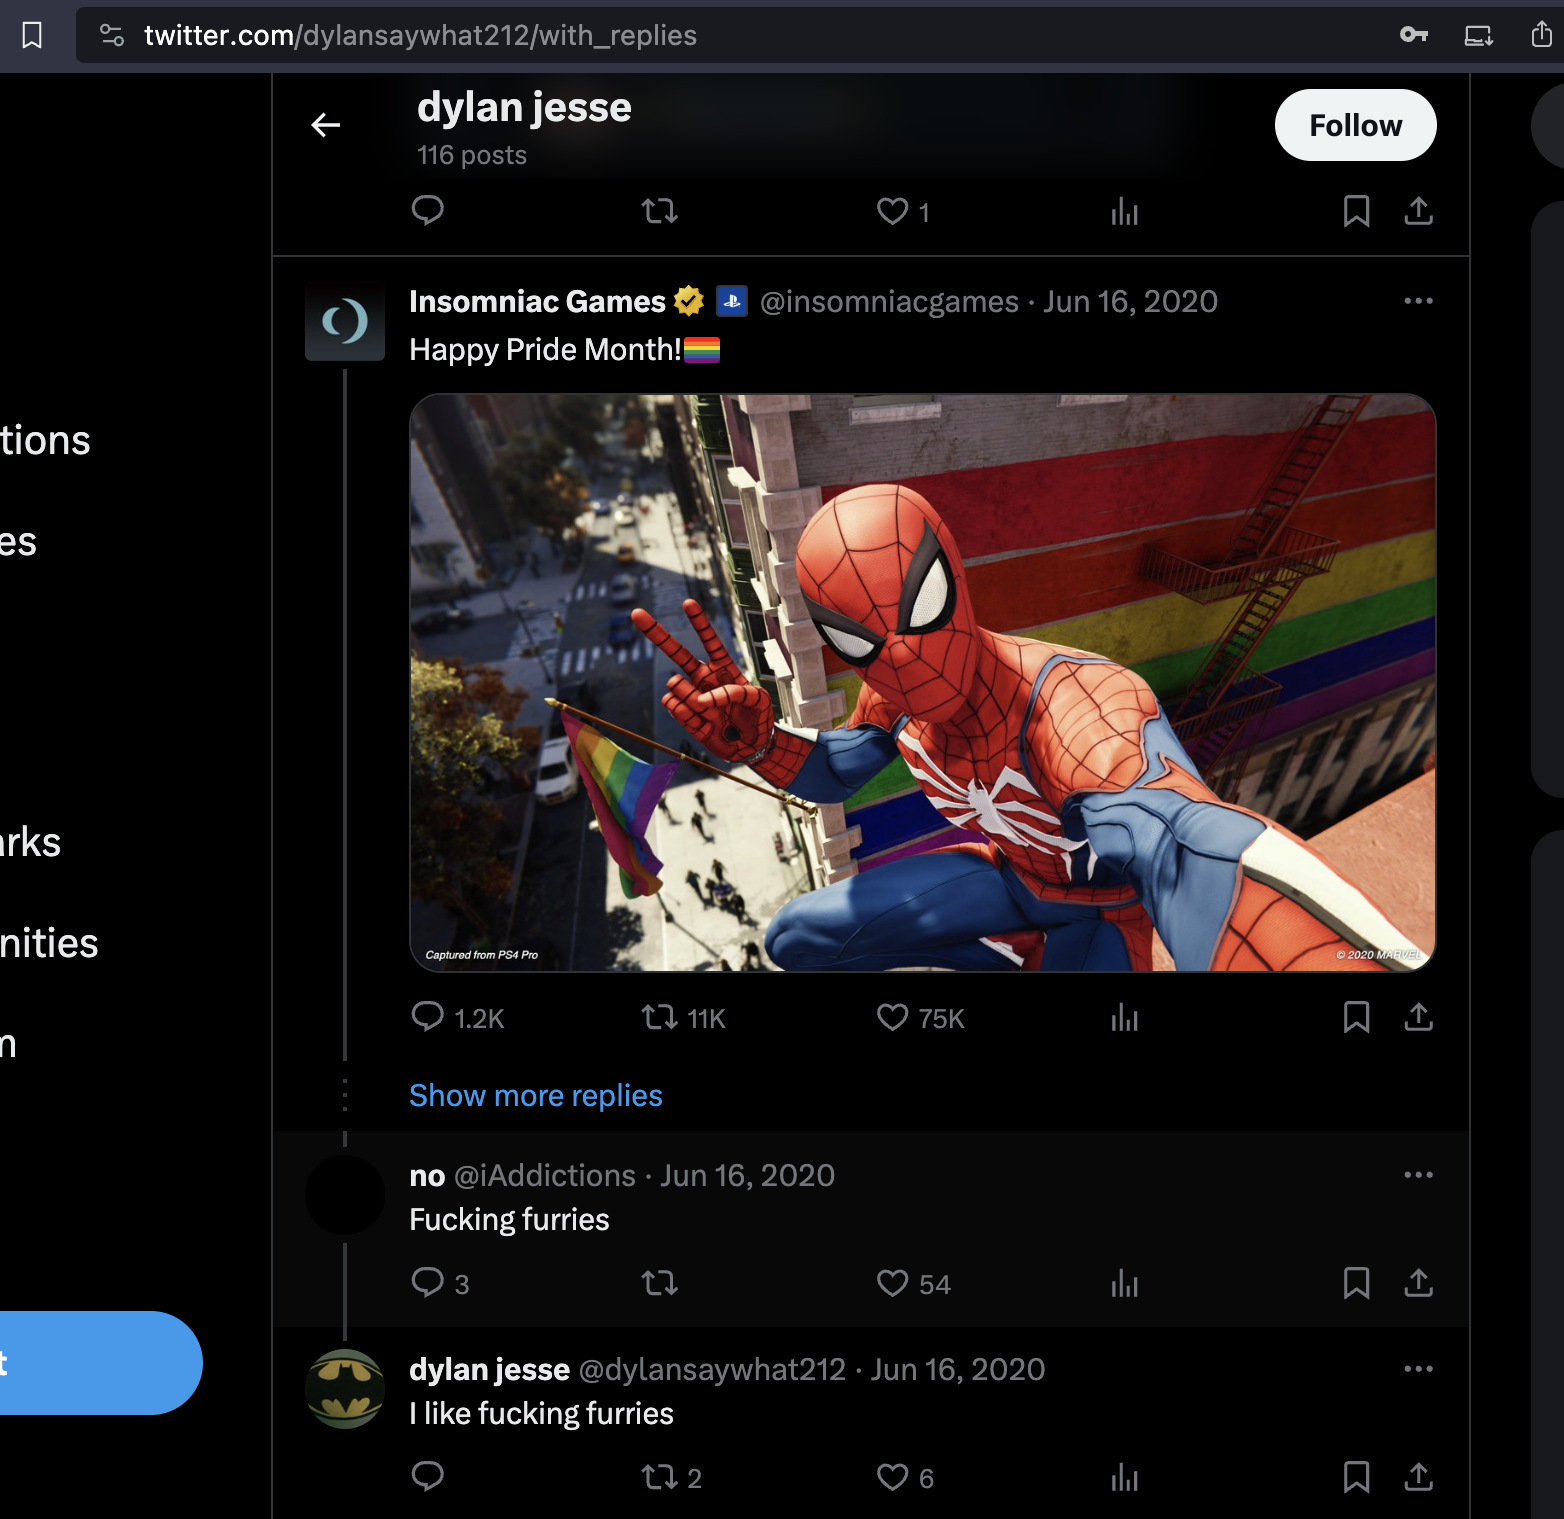The height and width of the screenshot is (1519, 1564).
Task: View analytics of the Insomniac Games post
Action: 1125,1018
